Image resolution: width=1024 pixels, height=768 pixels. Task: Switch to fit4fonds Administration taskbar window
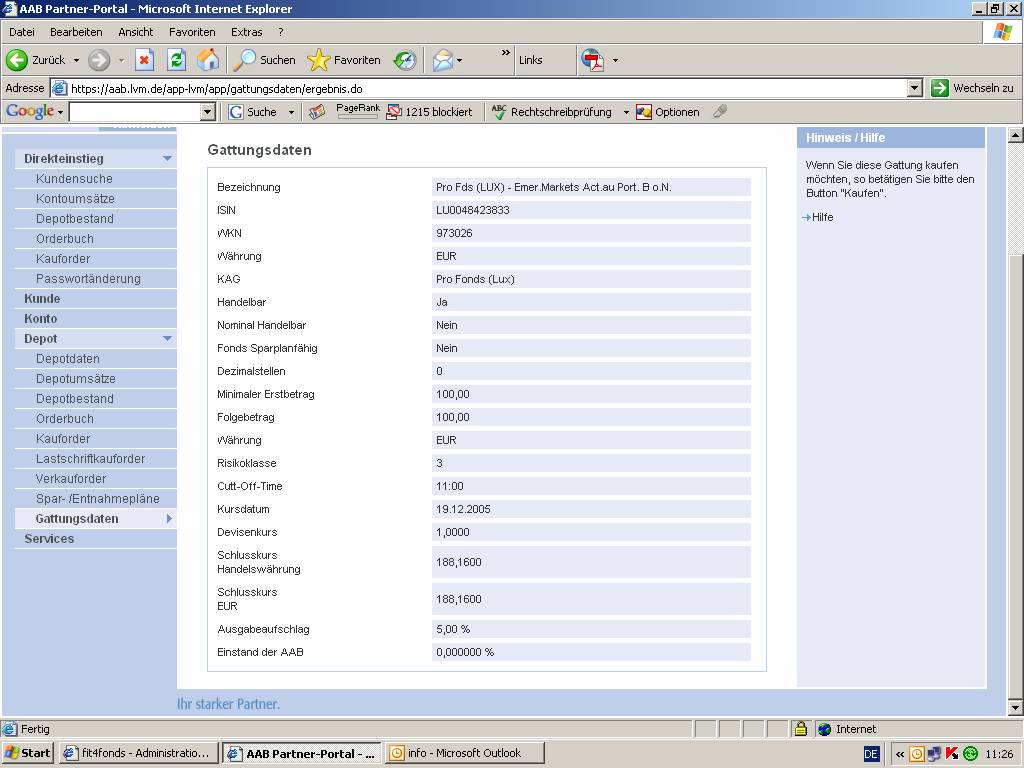point(137,753)
